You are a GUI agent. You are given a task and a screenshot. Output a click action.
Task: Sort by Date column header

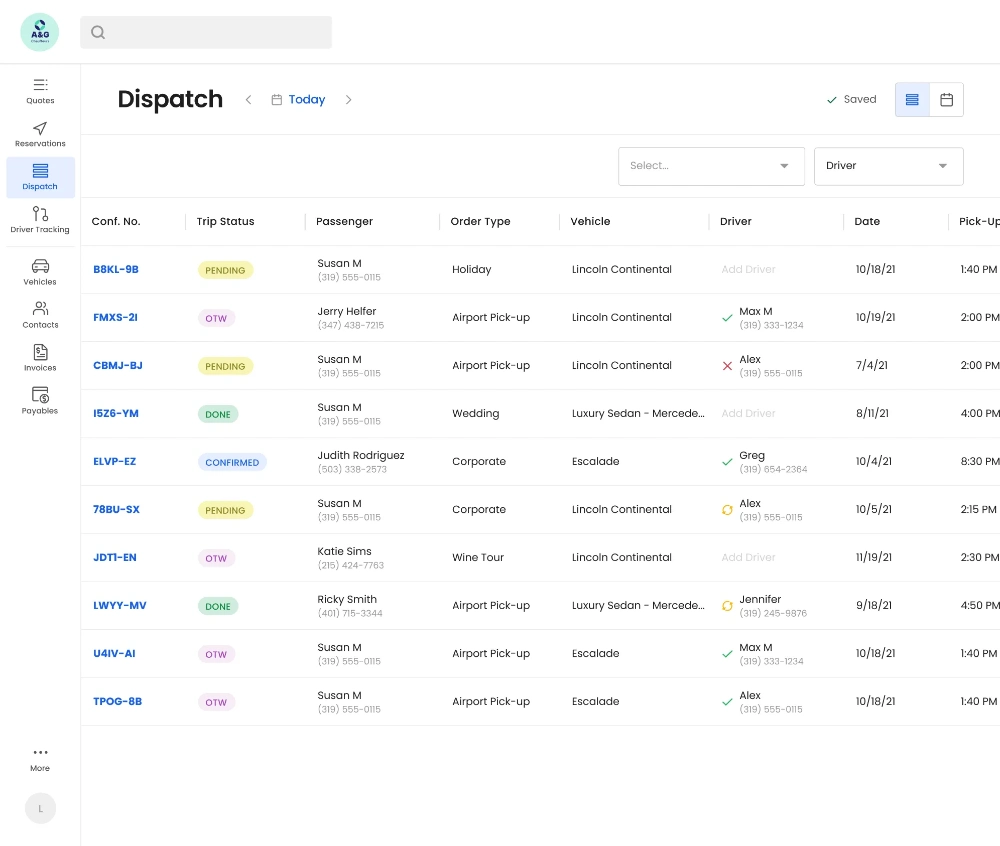tap(867, 221)
